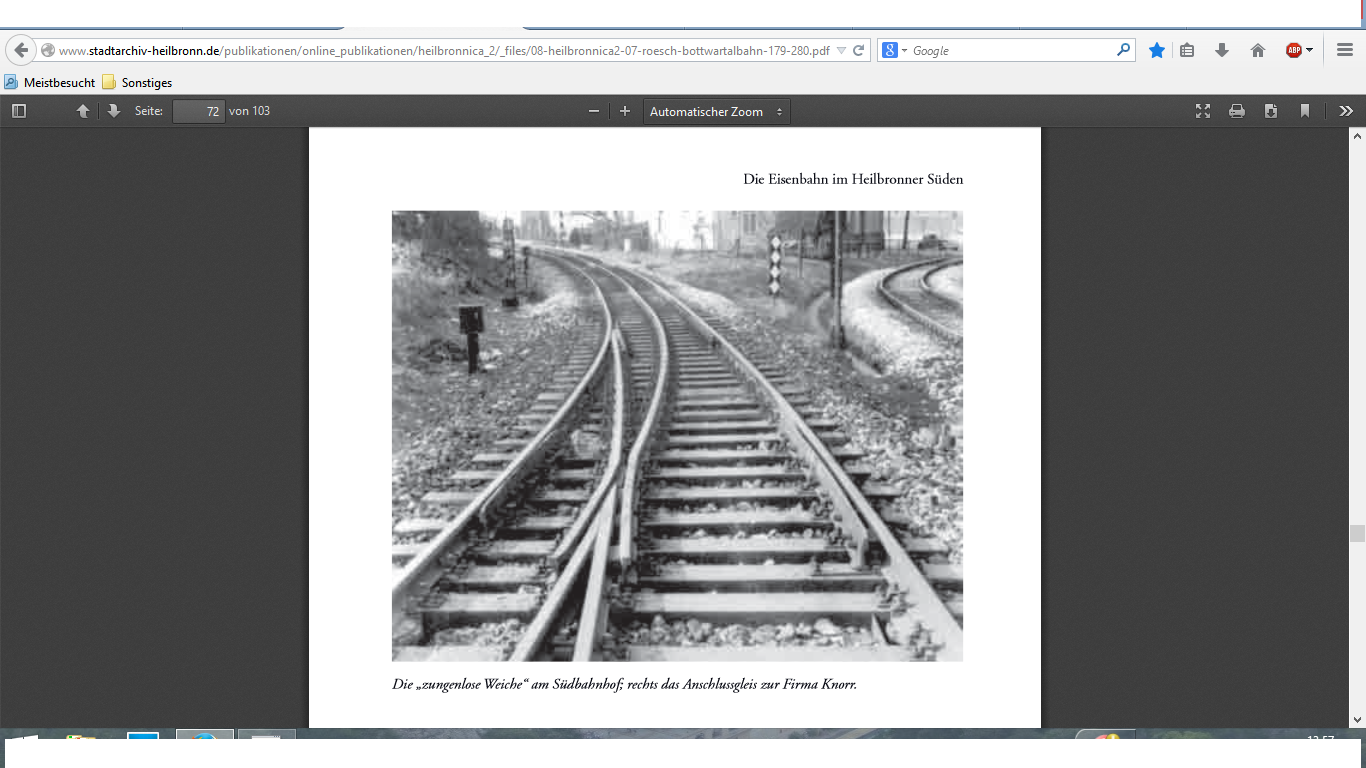Click the photo caption about 'zungenlose Weiche'
The height and width of the screenshot is (768, 1366).
[x=624, y=685]
